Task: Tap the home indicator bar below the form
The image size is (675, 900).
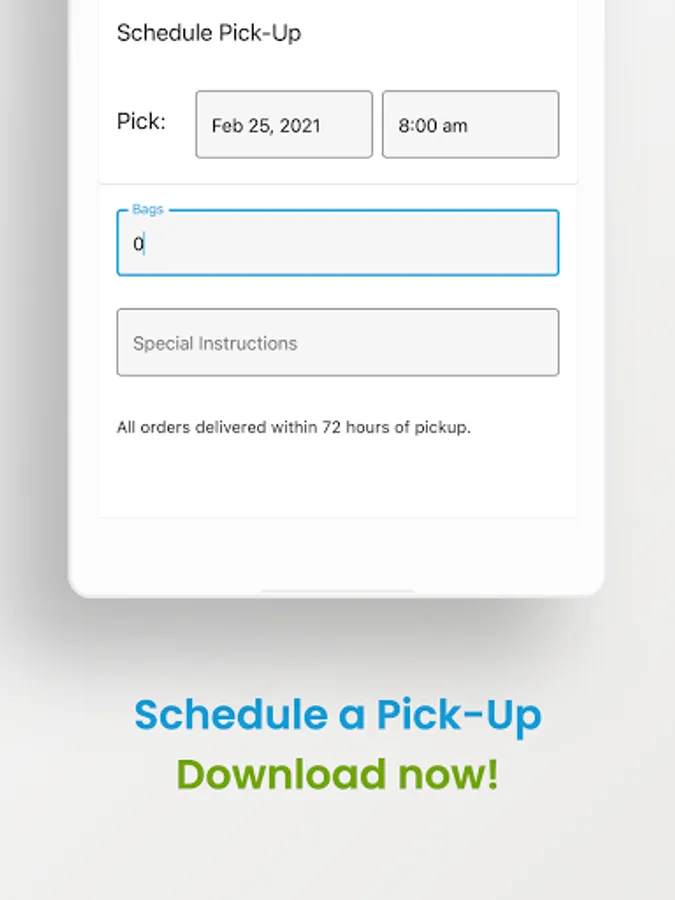Action: 338,590
